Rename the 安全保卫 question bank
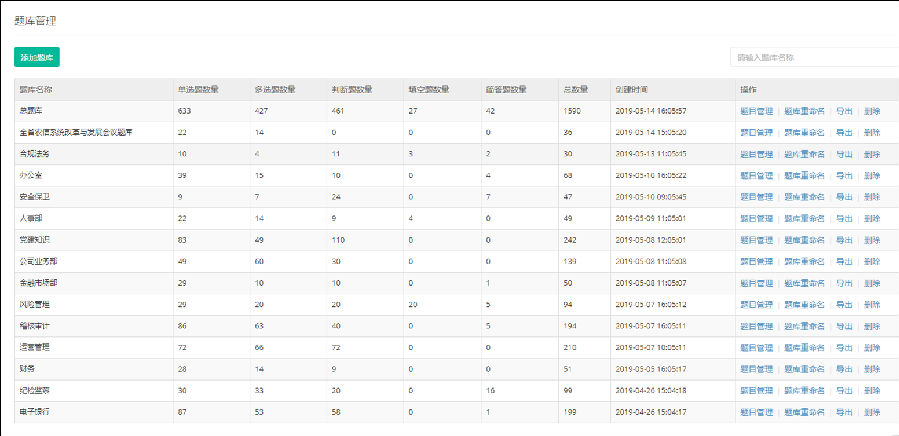899x436 pixels. pos(805,197)
